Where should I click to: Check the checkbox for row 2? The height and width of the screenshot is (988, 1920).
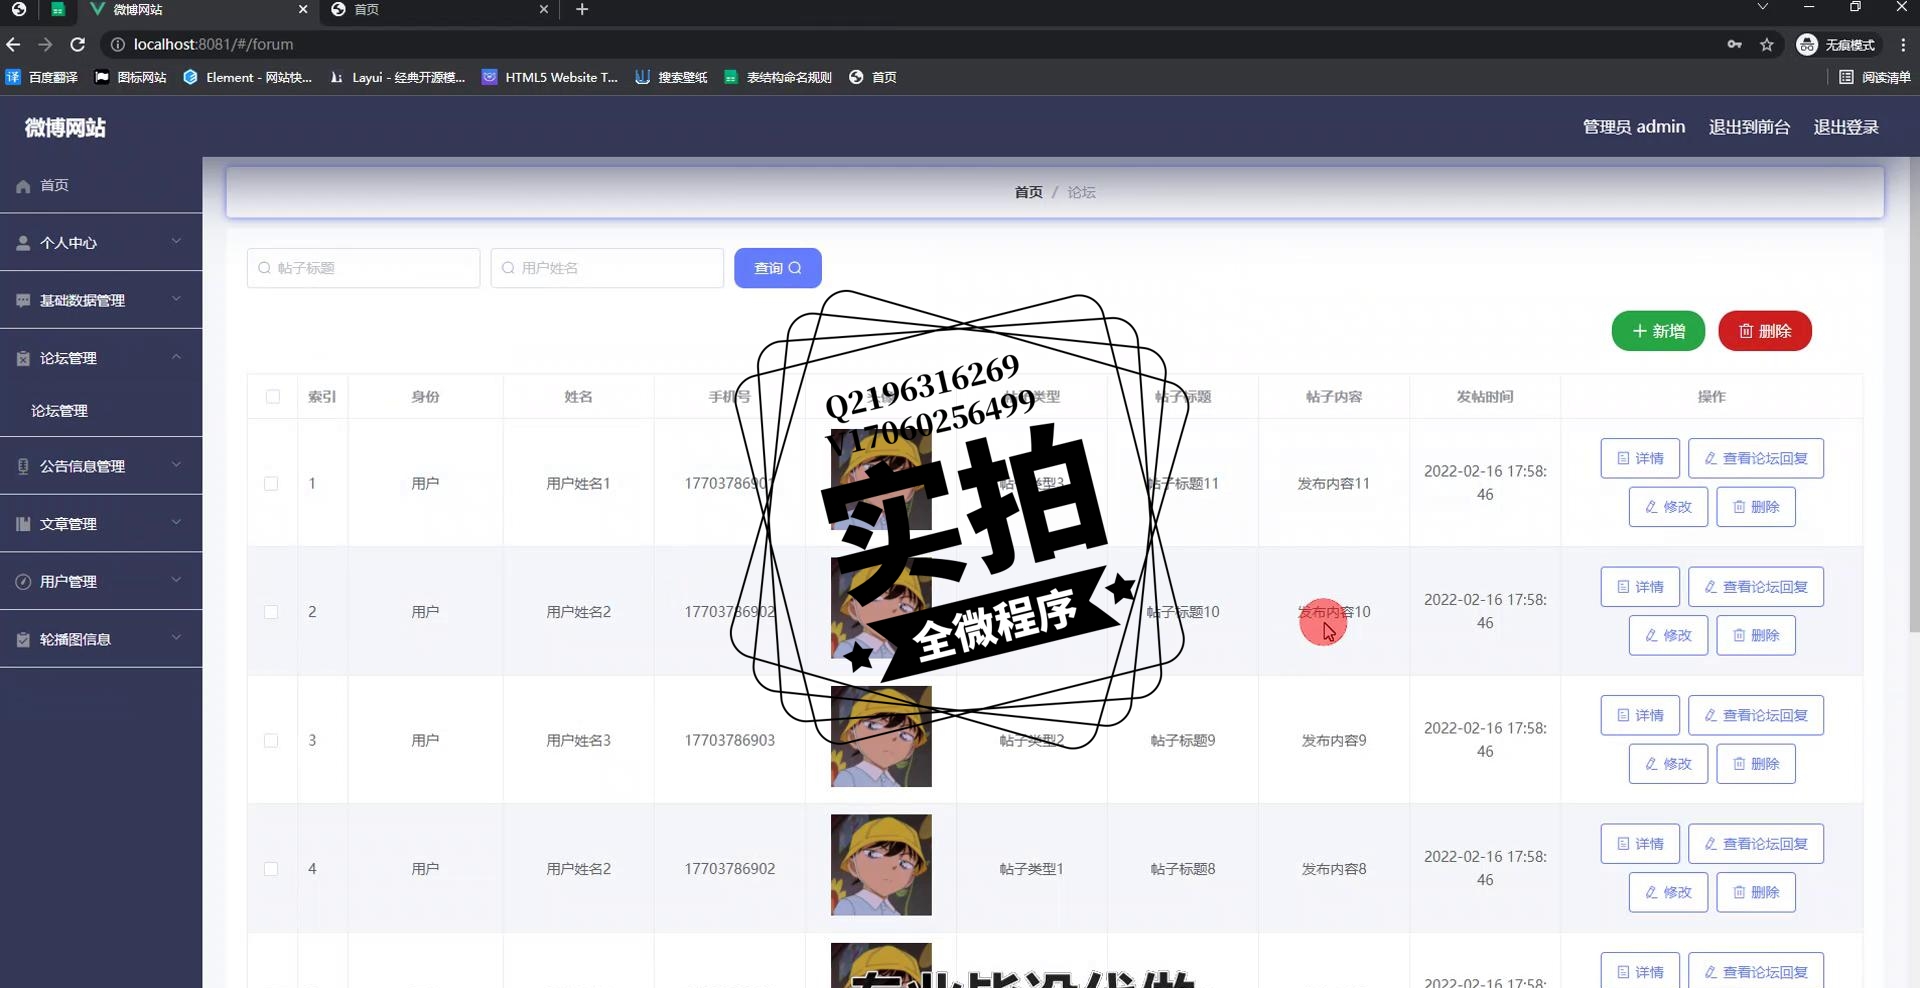pos(271,612)
